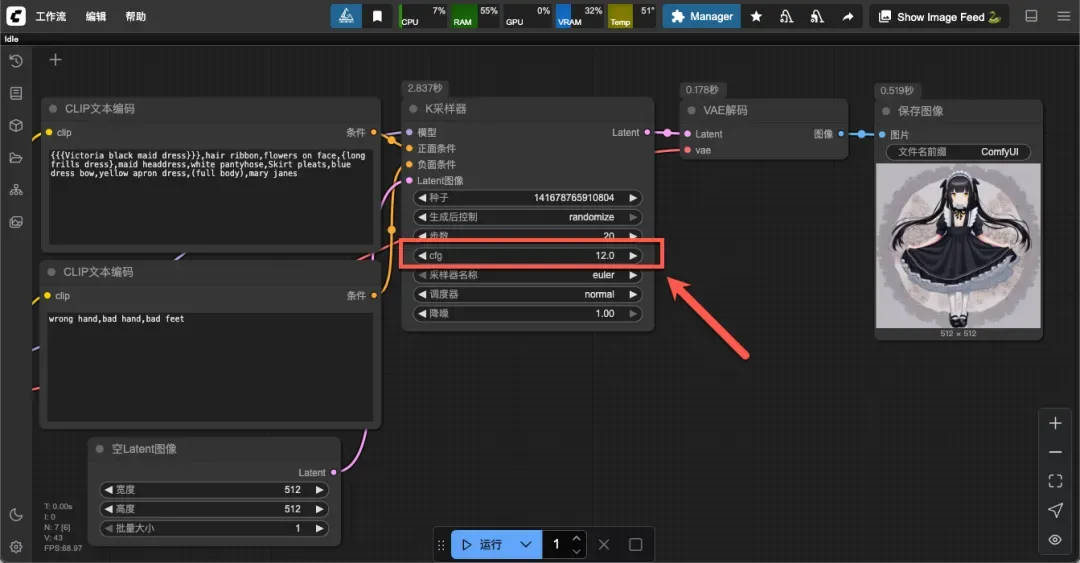Click the 种子 seed value field
The height and width of the screenshot is (563, 1080).
pos(528,198)
